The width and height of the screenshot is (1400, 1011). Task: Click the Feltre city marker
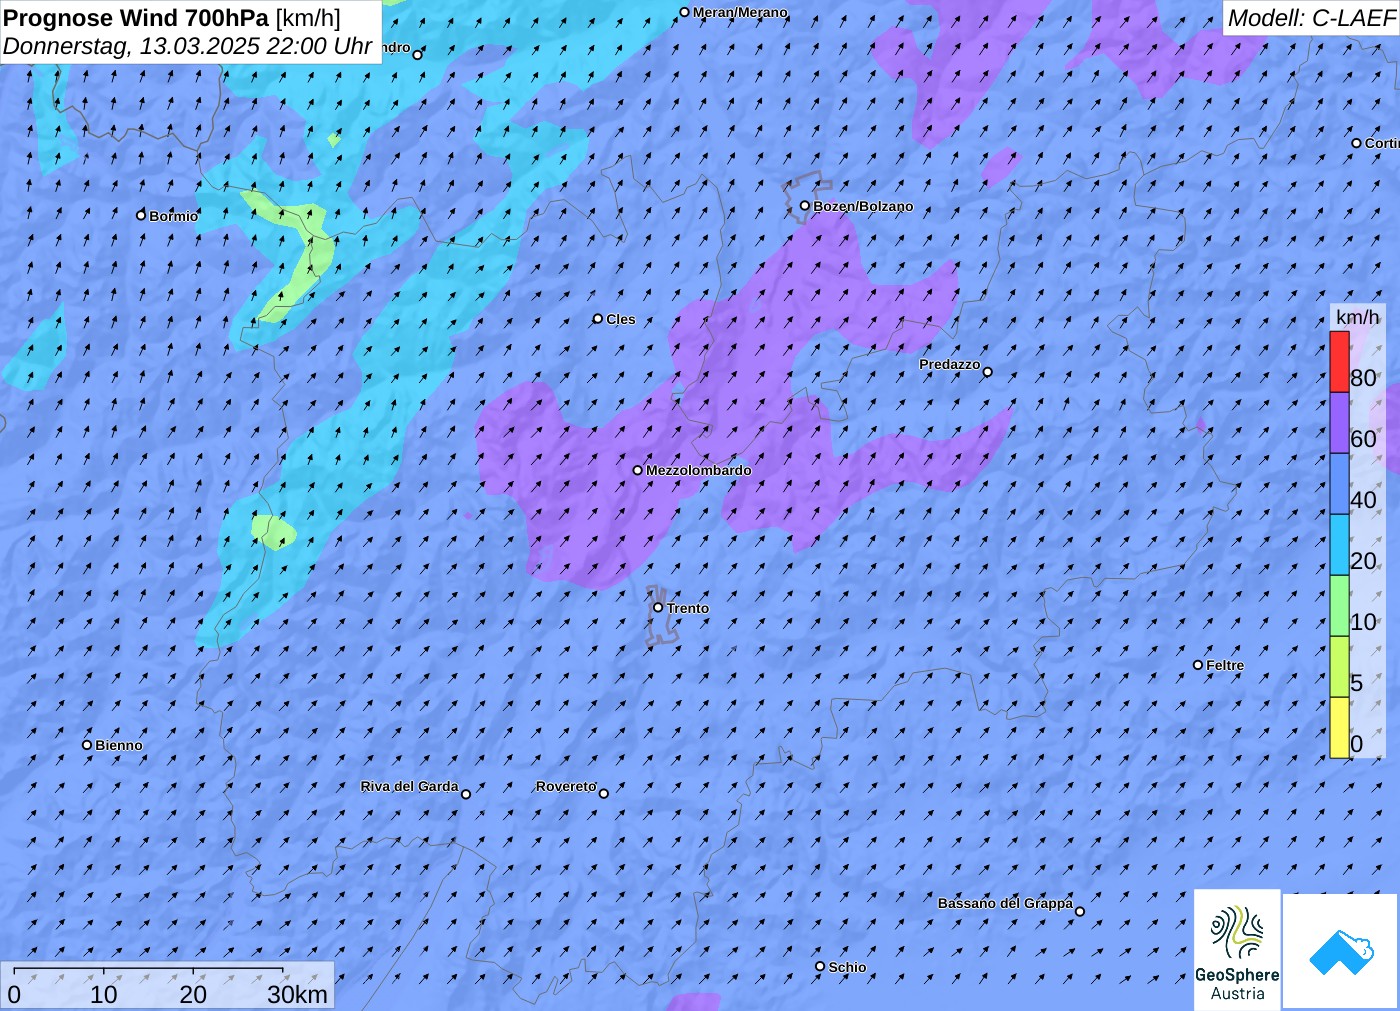(x=1198, y=665)
